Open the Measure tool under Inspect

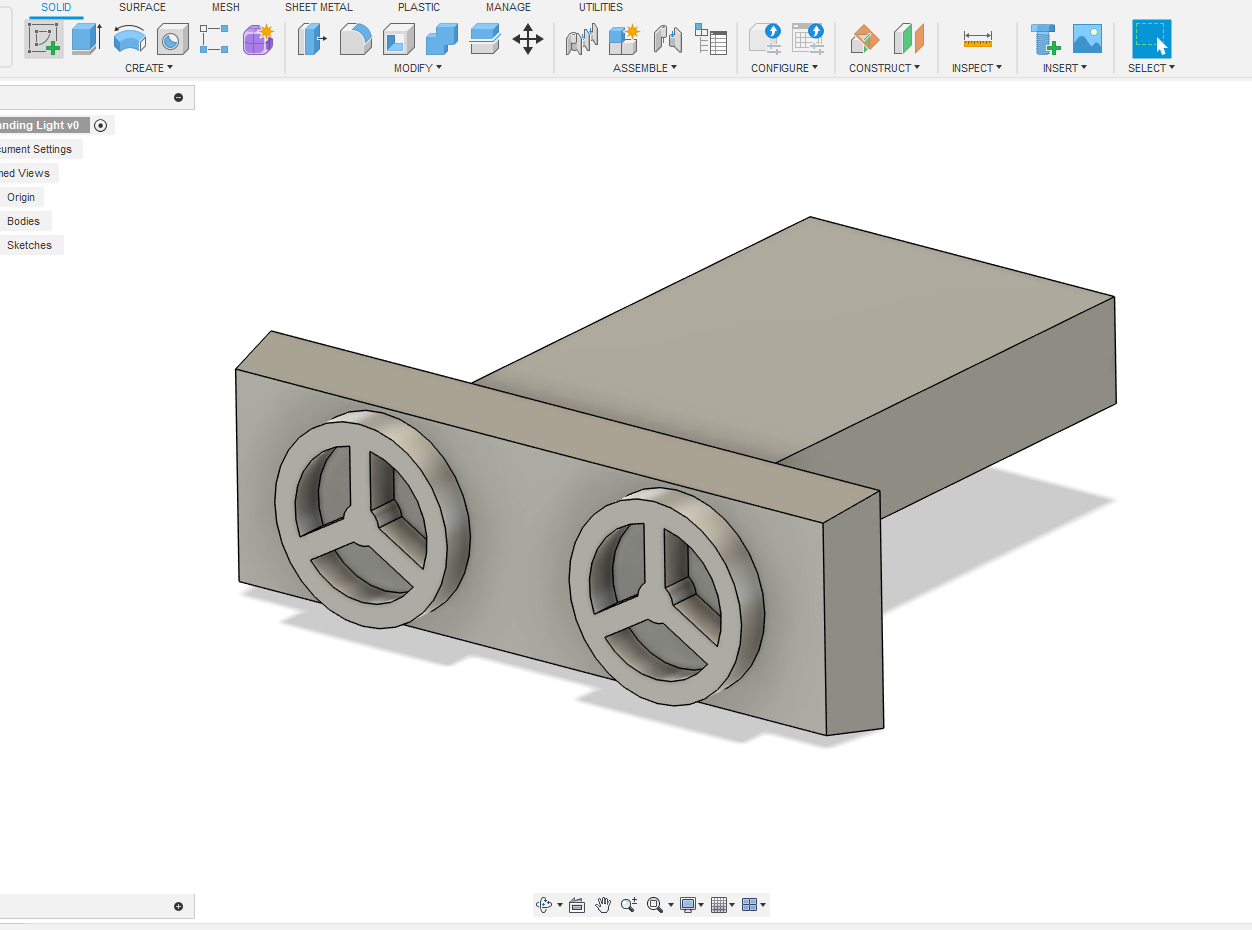(977, 39)
